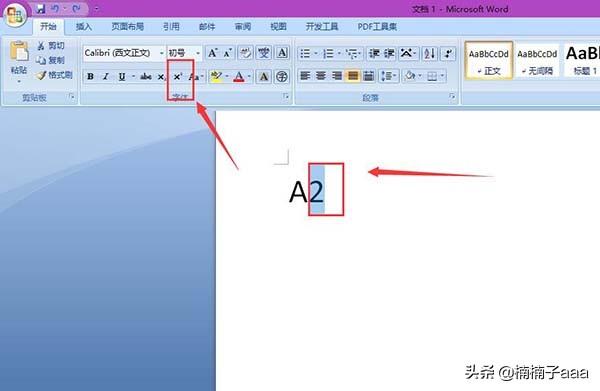Activate the 格式刷 format painter
The width and height of the screenshot is (600, 391).
tap(55, 75)
